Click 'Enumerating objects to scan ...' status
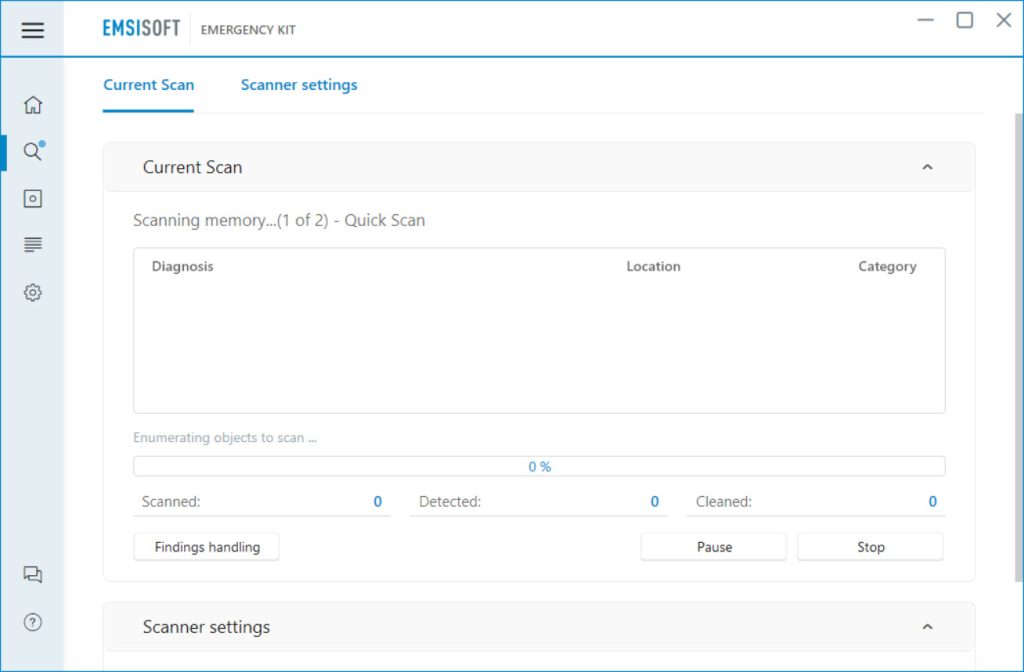Screen dimensions: 1024x672 pos(225,438)
